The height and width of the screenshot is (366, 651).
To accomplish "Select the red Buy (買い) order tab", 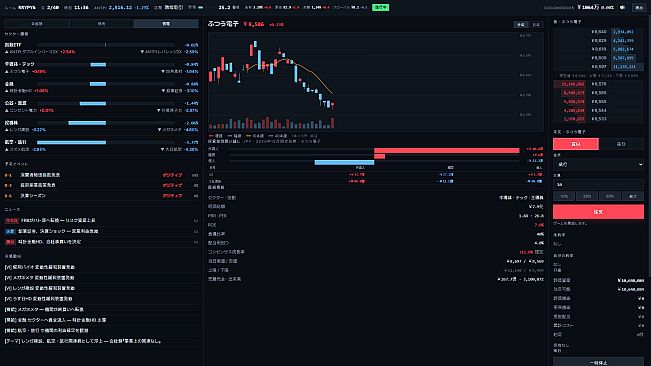I will (576, 144).
